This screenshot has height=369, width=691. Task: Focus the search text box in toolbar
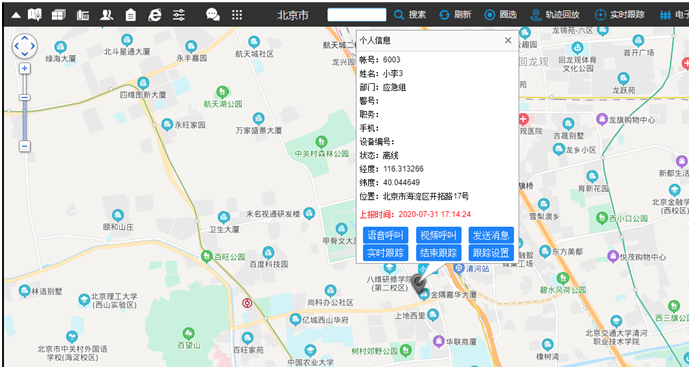point(357,15)
